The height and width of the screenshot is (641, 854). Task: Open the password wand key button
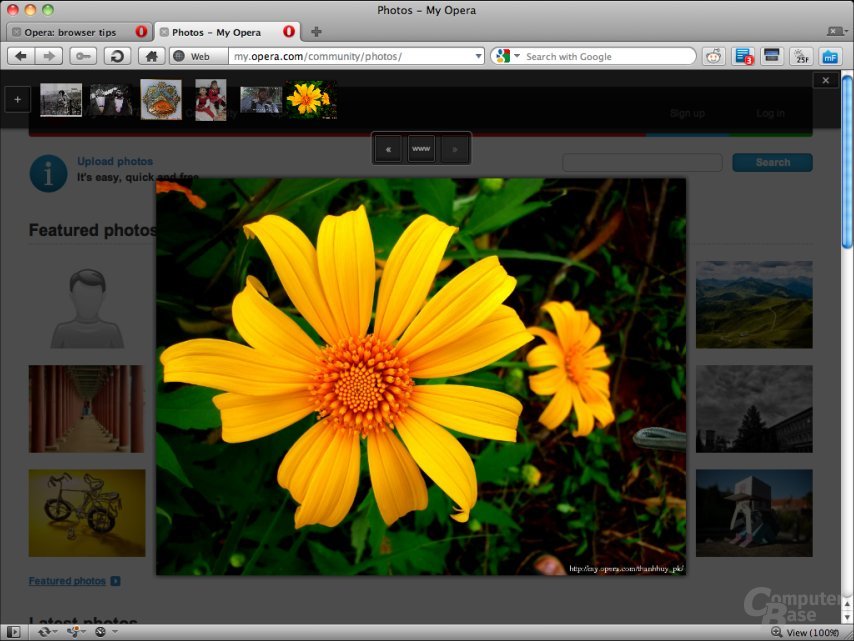pos(83,56)
